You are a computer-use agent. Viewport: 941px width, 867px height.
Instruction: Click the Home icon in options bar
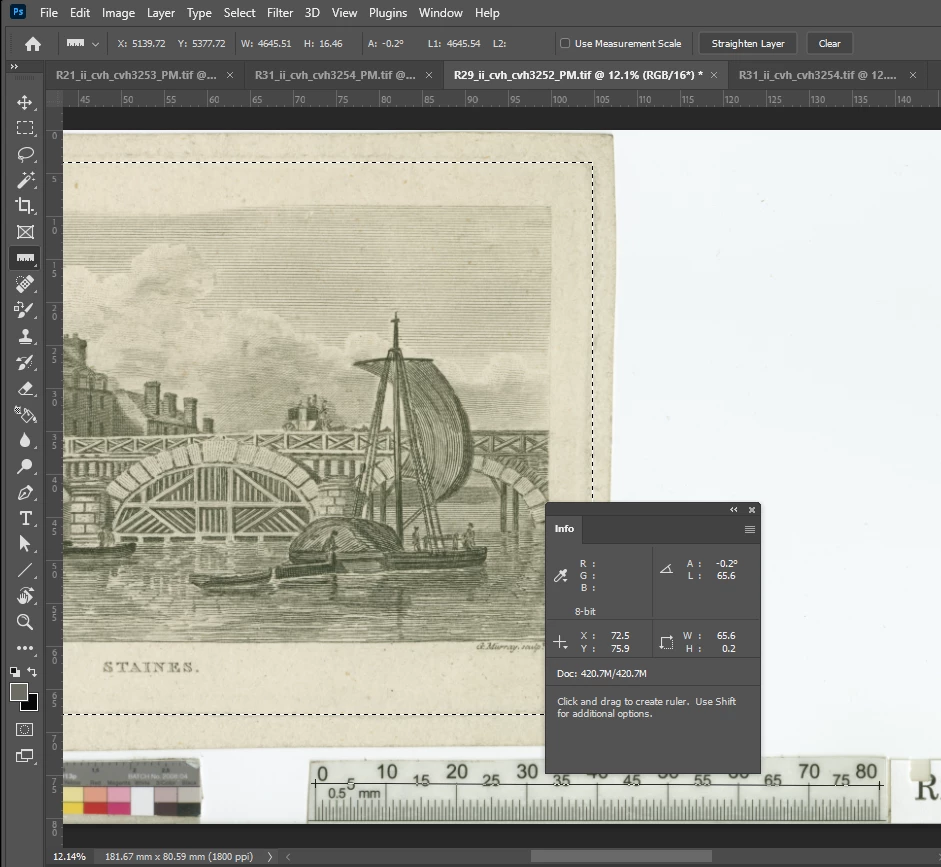(33, 44)
